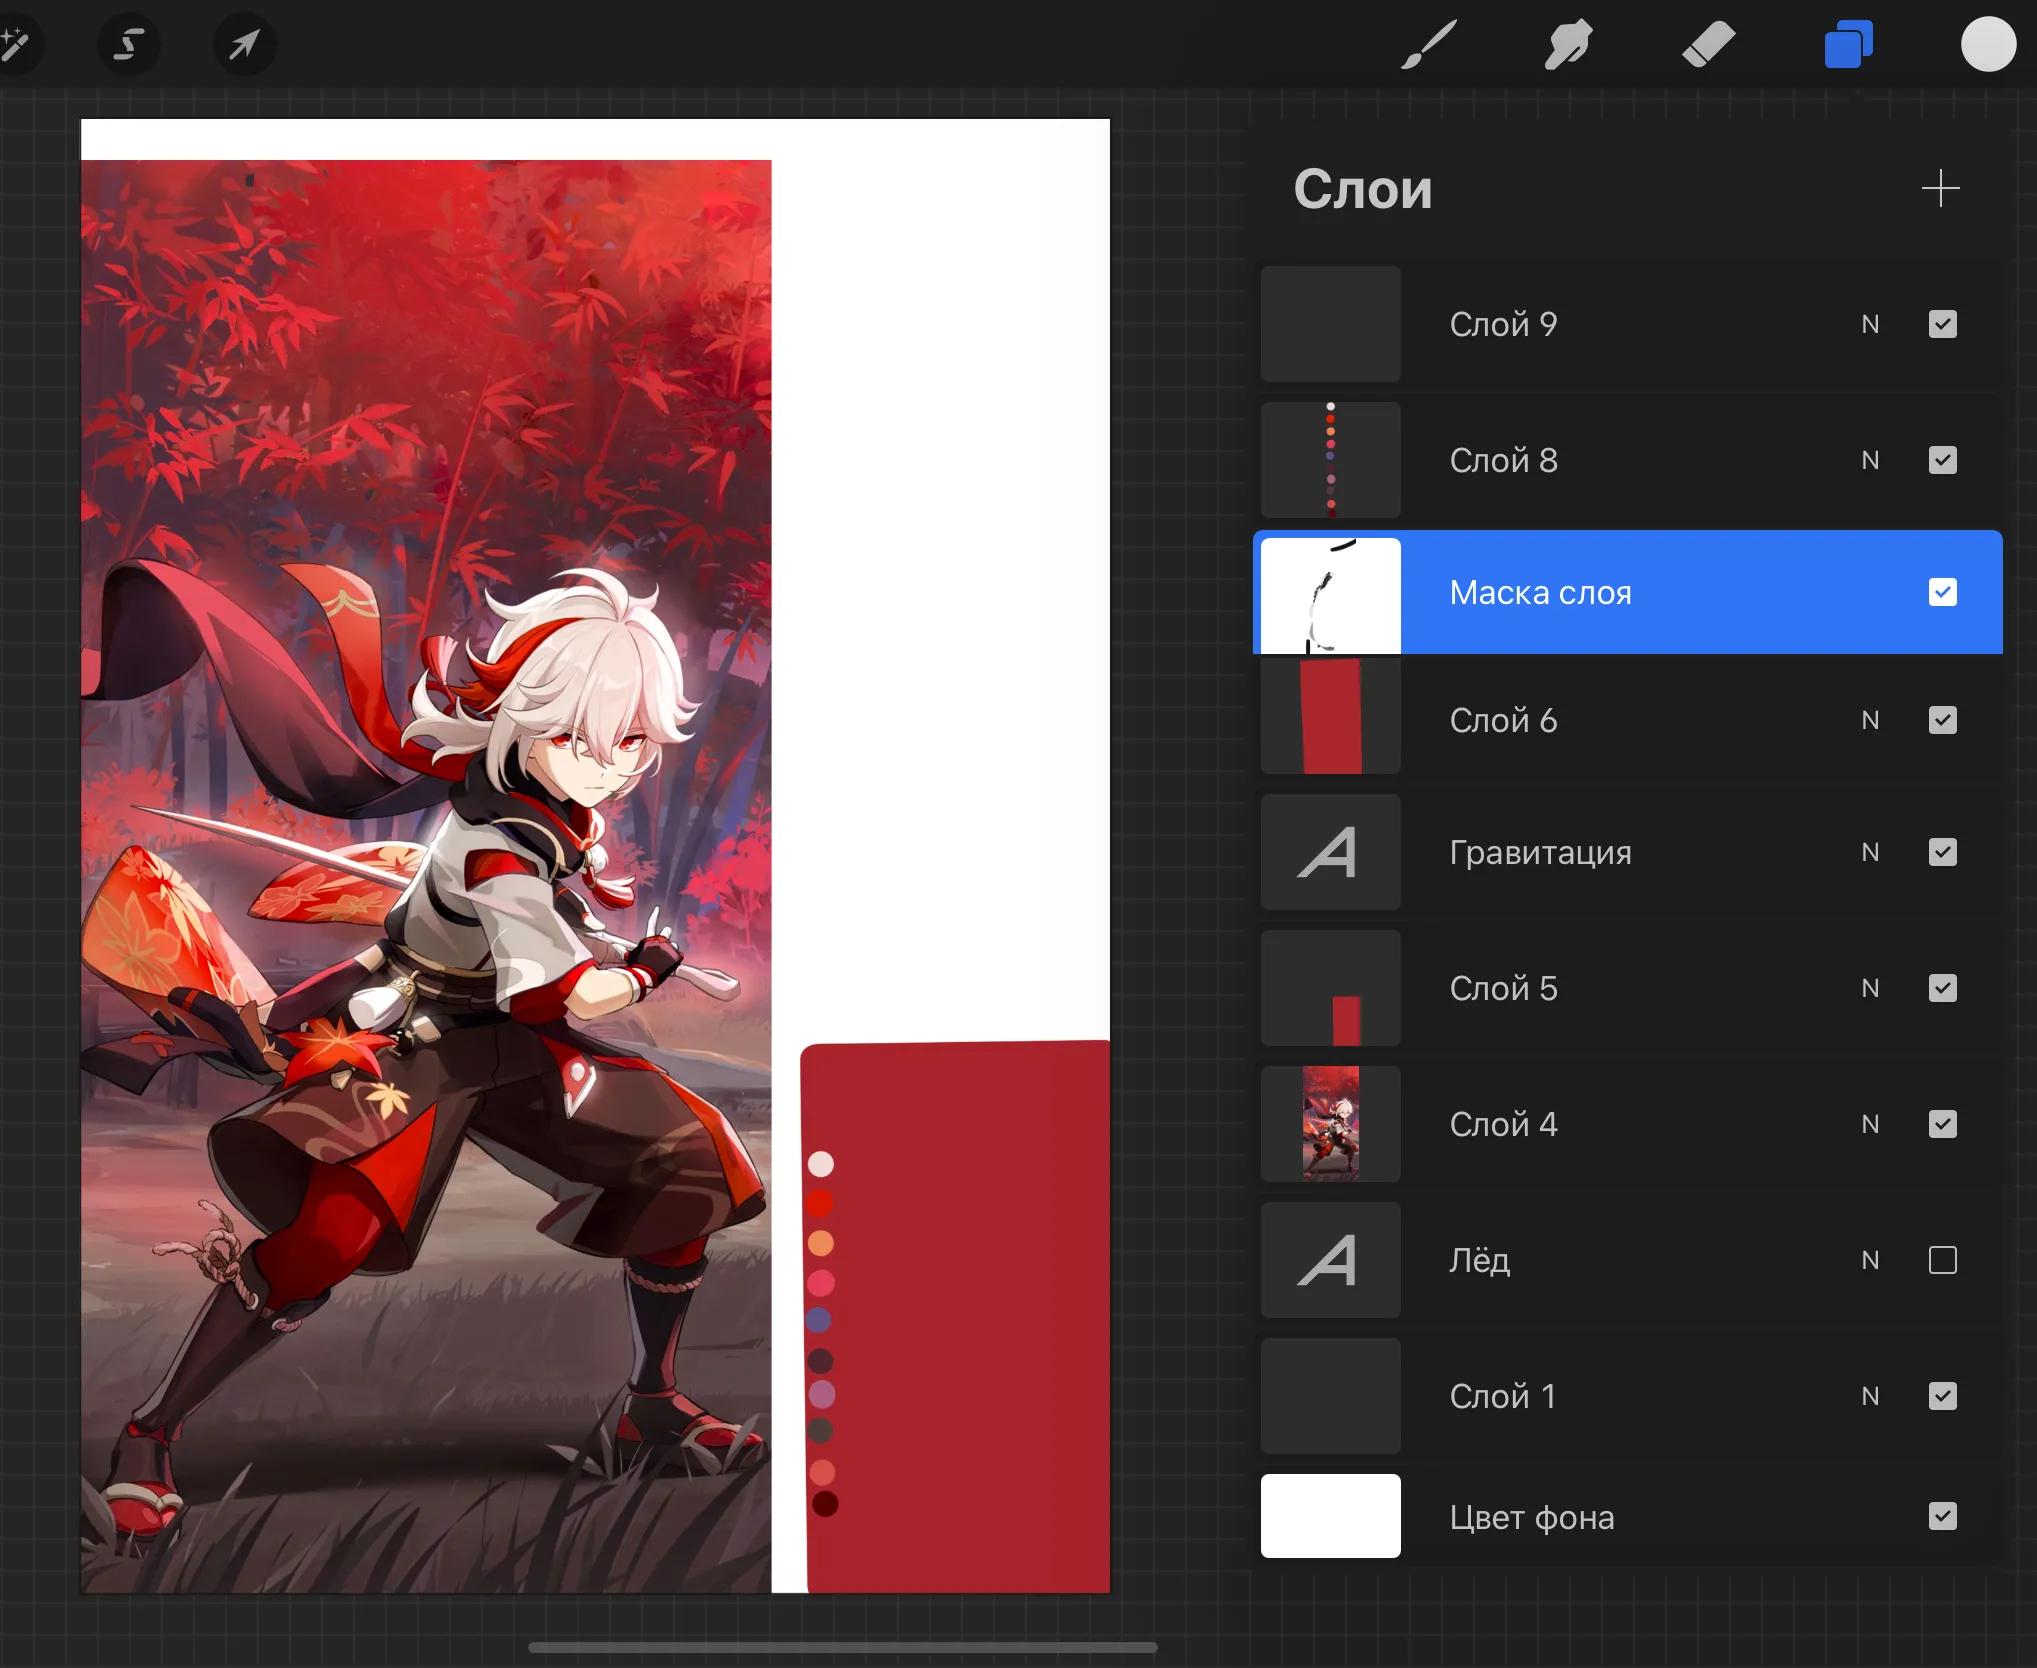The height and width of the screenshot is (1668, 2037).
Task: Hide layer Слой 9
Action: pyautogui.click(x=1942, y=324)
